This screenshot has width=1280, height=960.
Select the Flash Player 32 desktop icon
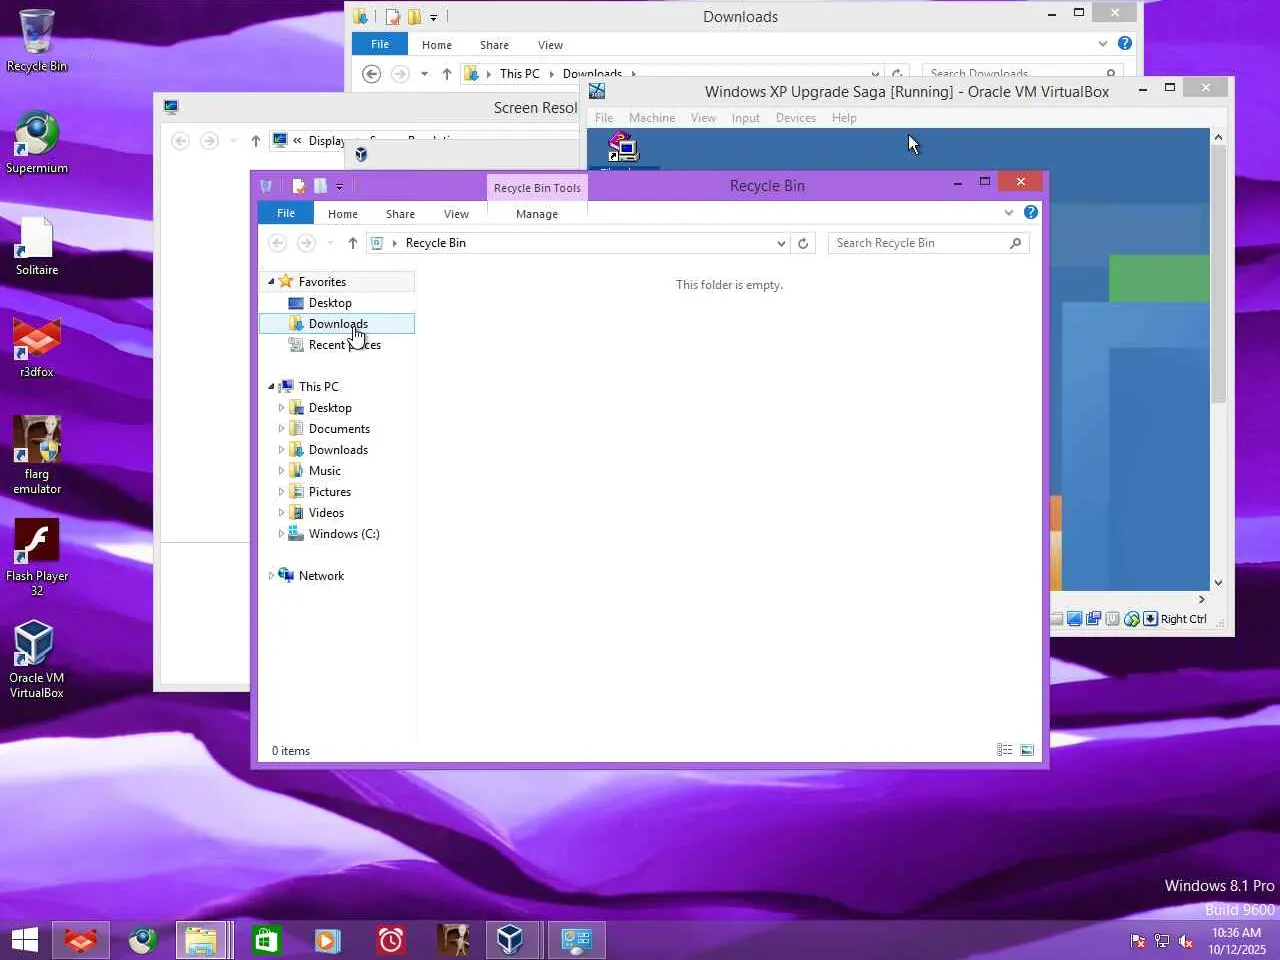click(37, 557)
